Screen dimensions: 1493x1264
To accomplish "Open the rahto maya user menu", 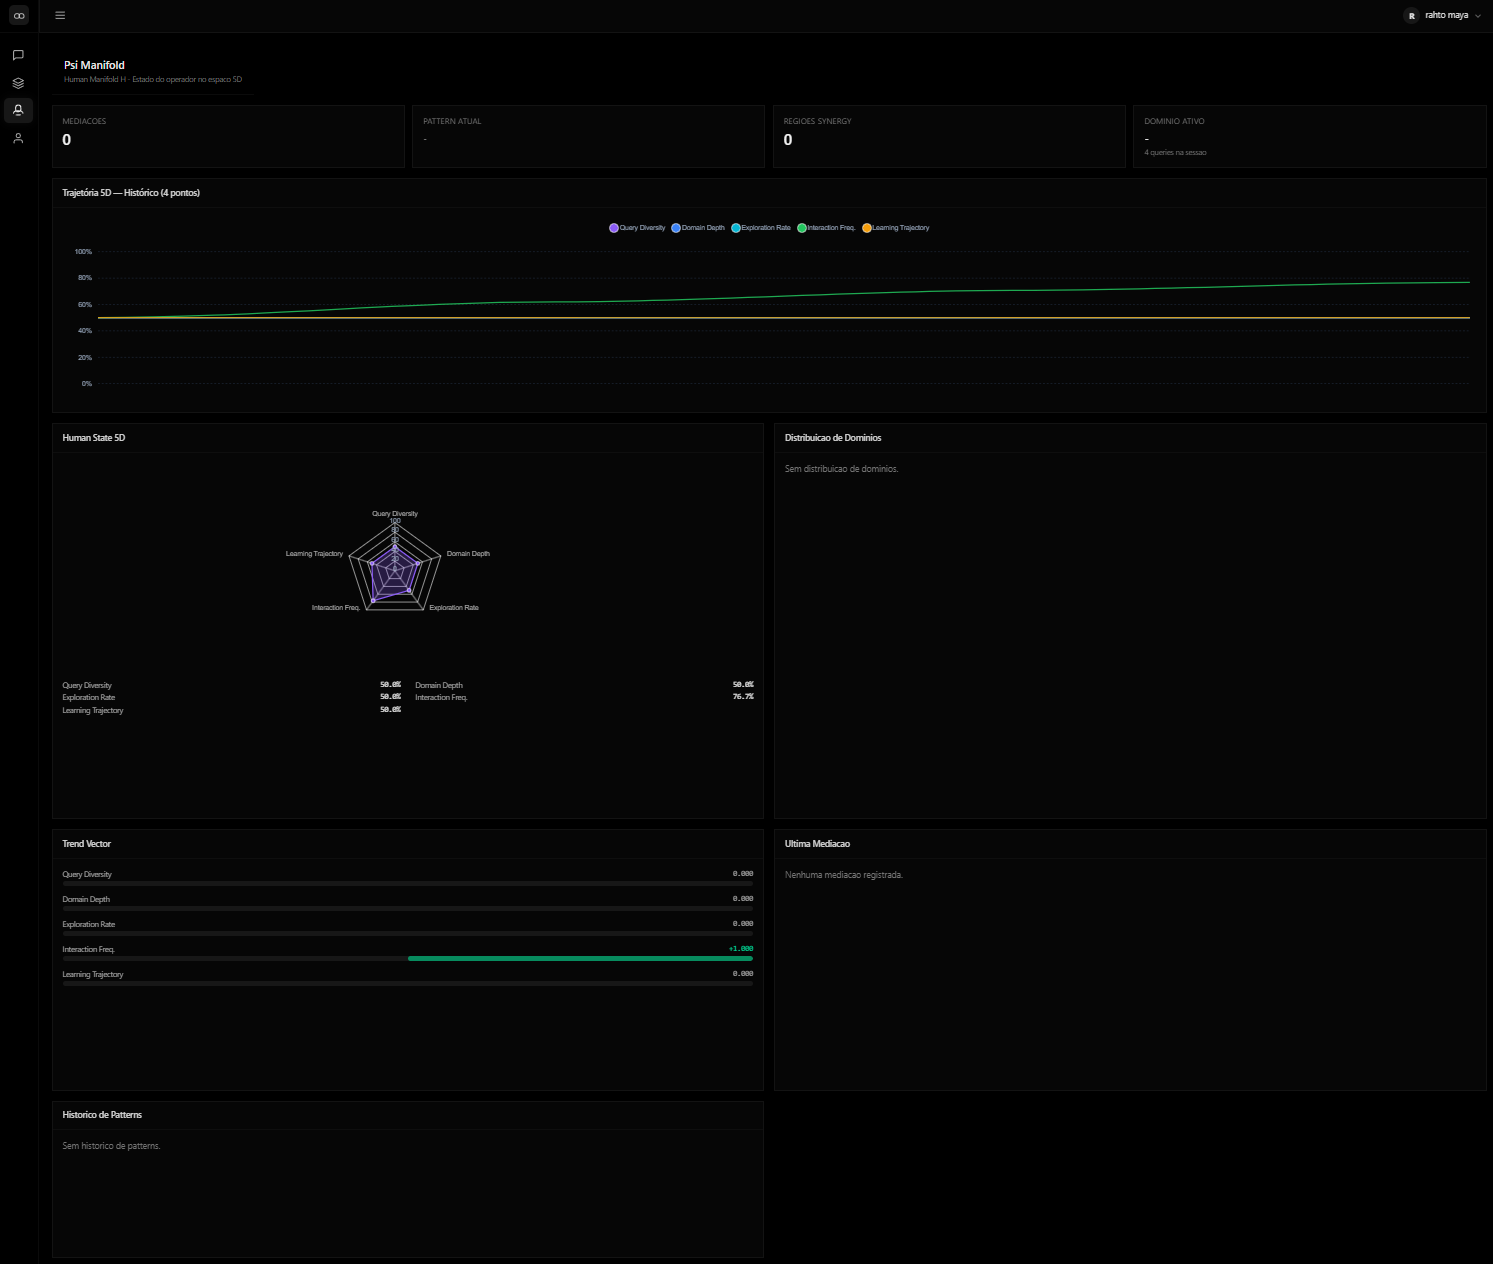I will (1443, 15).
